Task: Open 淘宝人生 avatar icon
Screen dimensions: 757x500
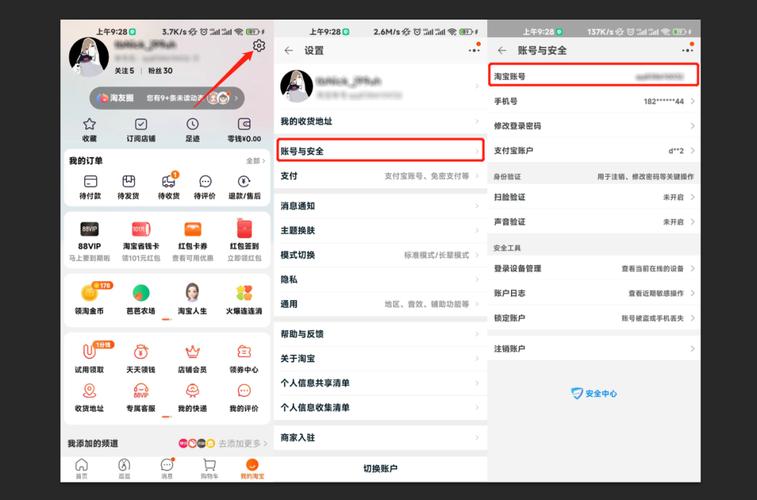Action: (193, 292)
